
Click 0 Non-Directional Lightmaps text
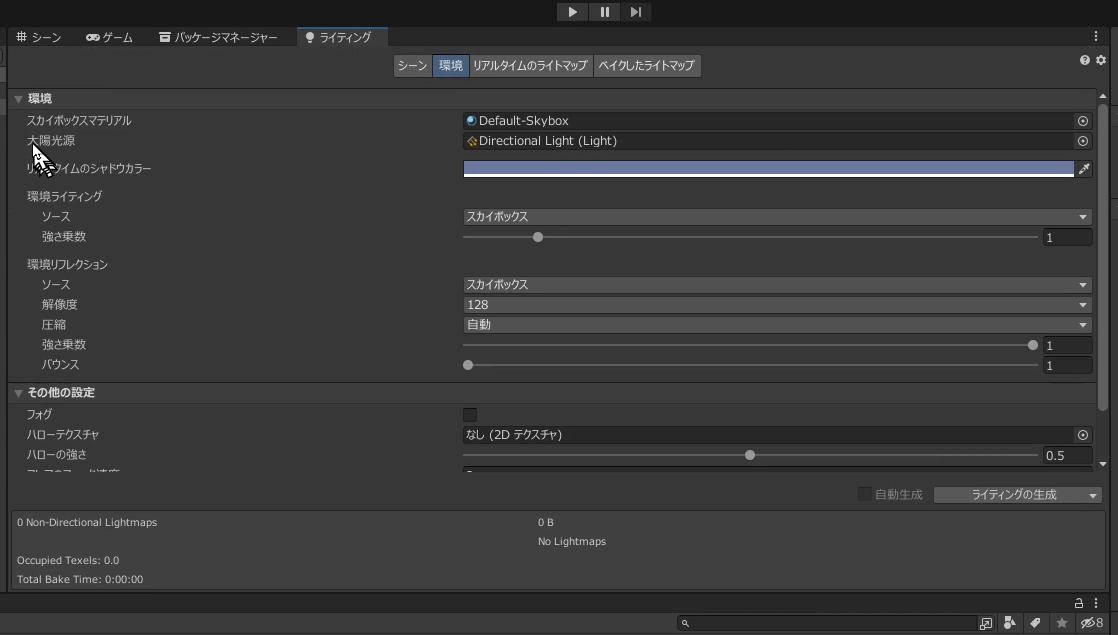(87, 522)
